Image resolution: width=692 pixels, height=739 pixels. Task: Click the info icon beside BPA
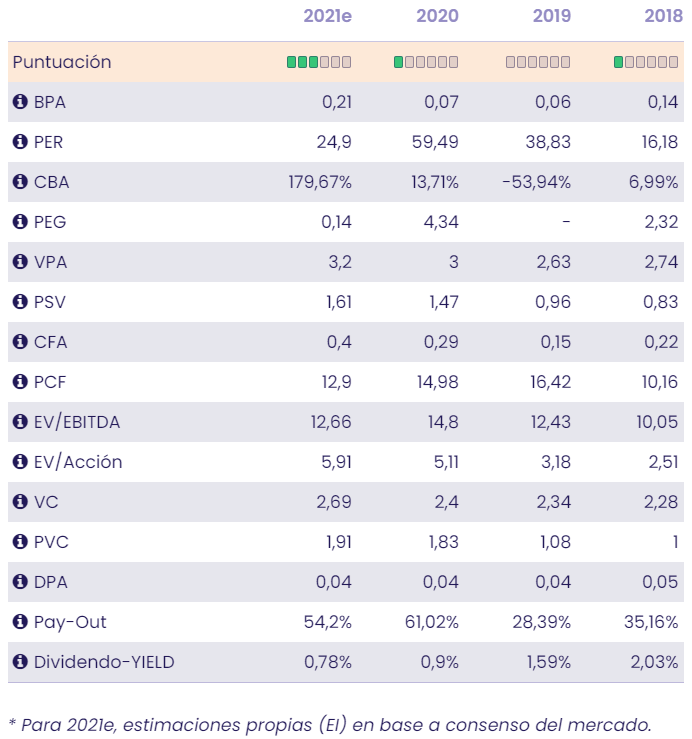tap(20, 102)
